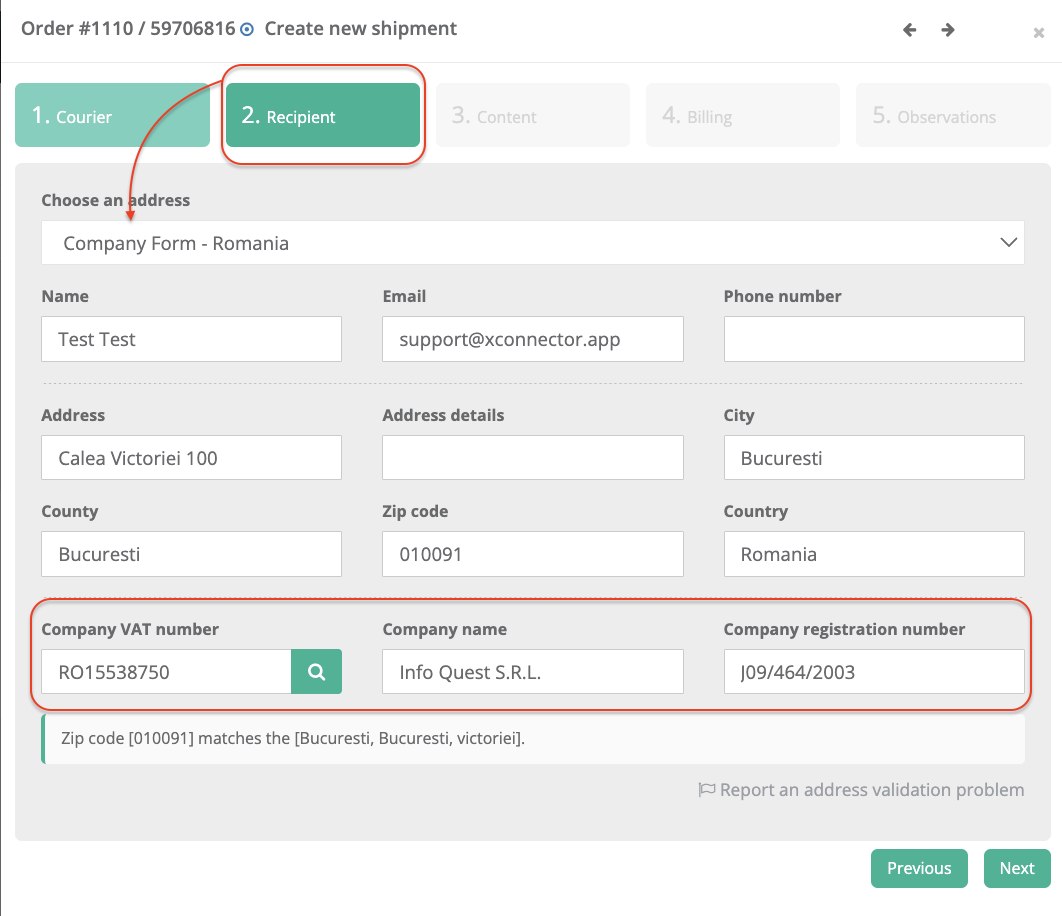Go to previous order with left arrow
Image resolution: width=1062 pixels, height=916 pixels.
909,30
